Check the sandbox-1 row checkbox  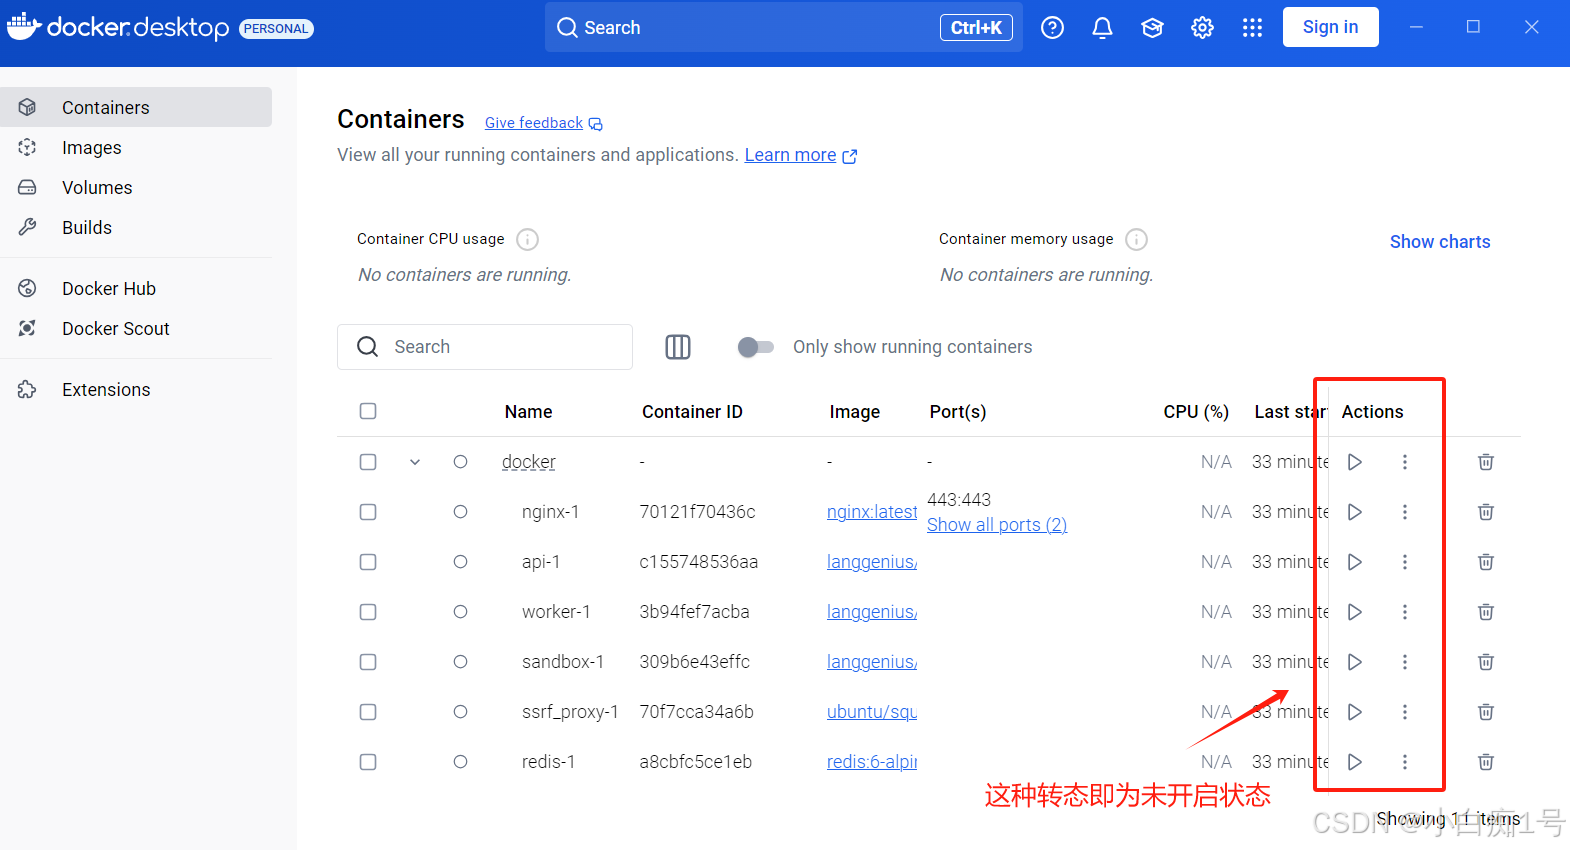(x=368, y=662)
